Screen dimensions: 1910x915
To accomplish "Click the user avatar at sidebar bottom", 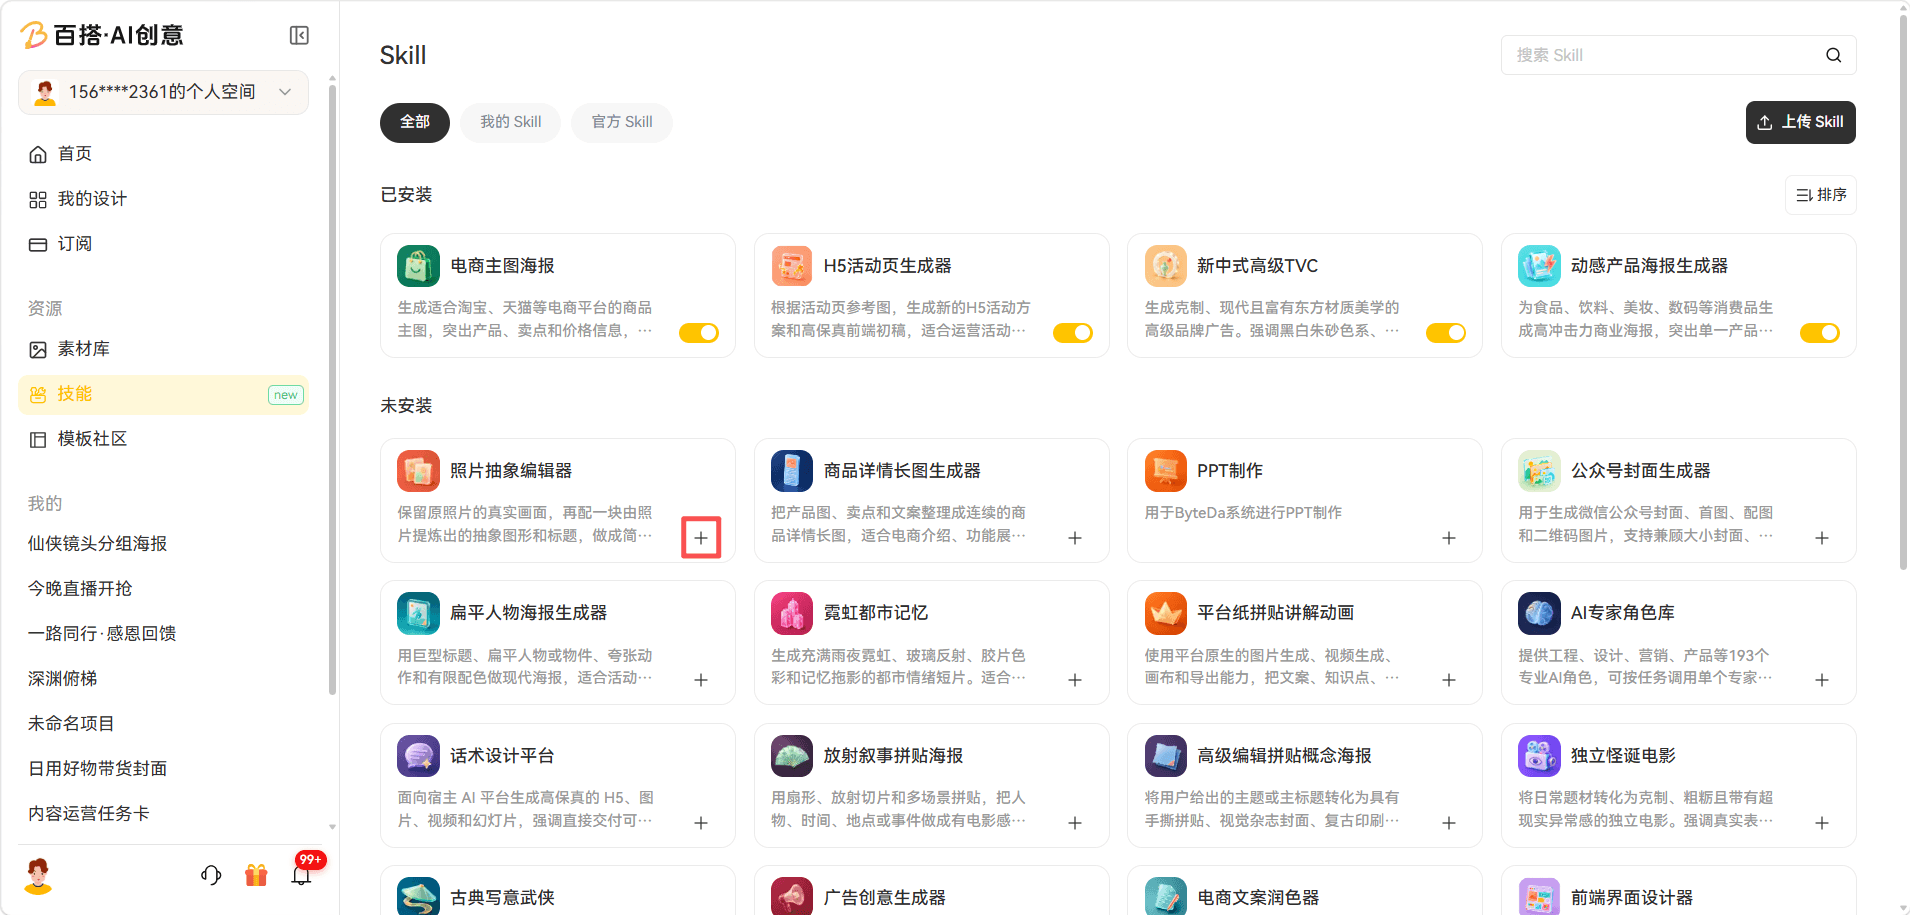I will 38,875.
